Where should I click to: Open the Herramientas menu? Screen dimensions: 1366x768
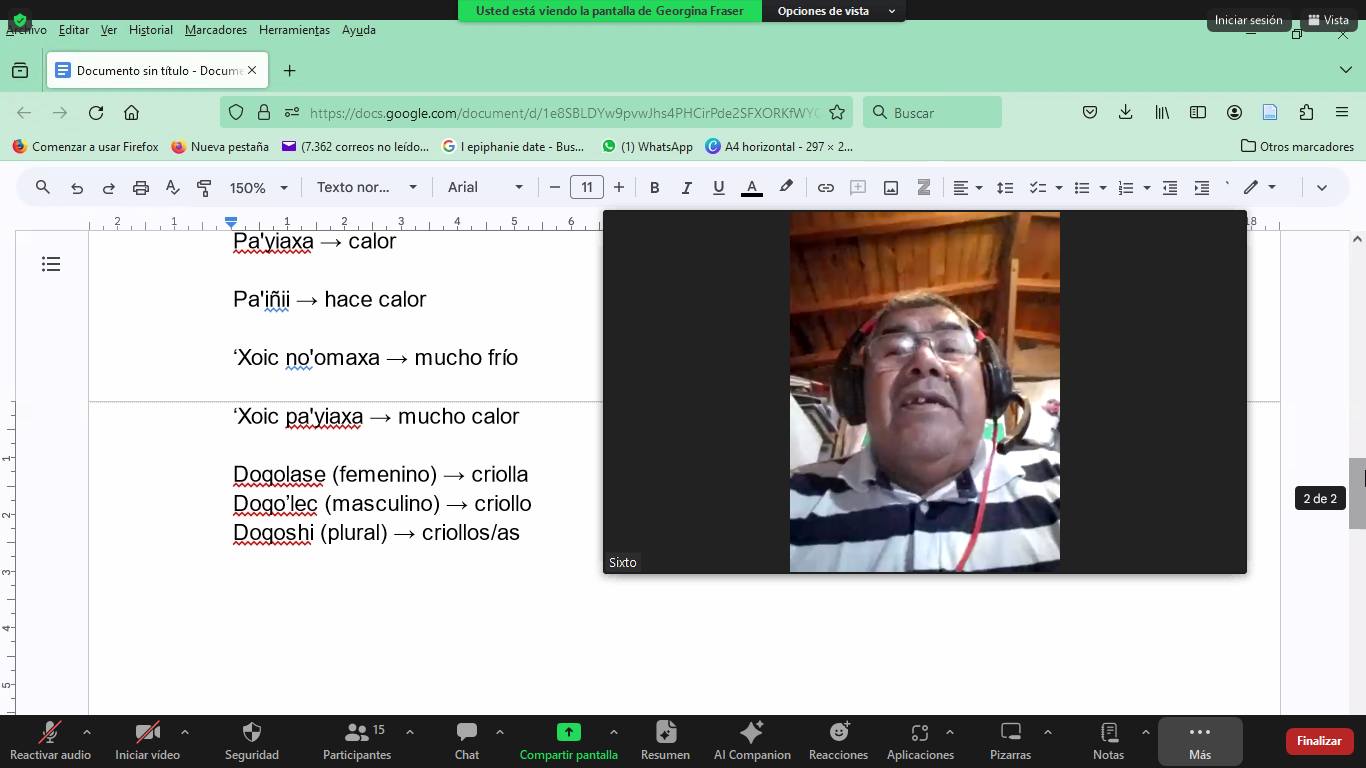tap(294, 30)
